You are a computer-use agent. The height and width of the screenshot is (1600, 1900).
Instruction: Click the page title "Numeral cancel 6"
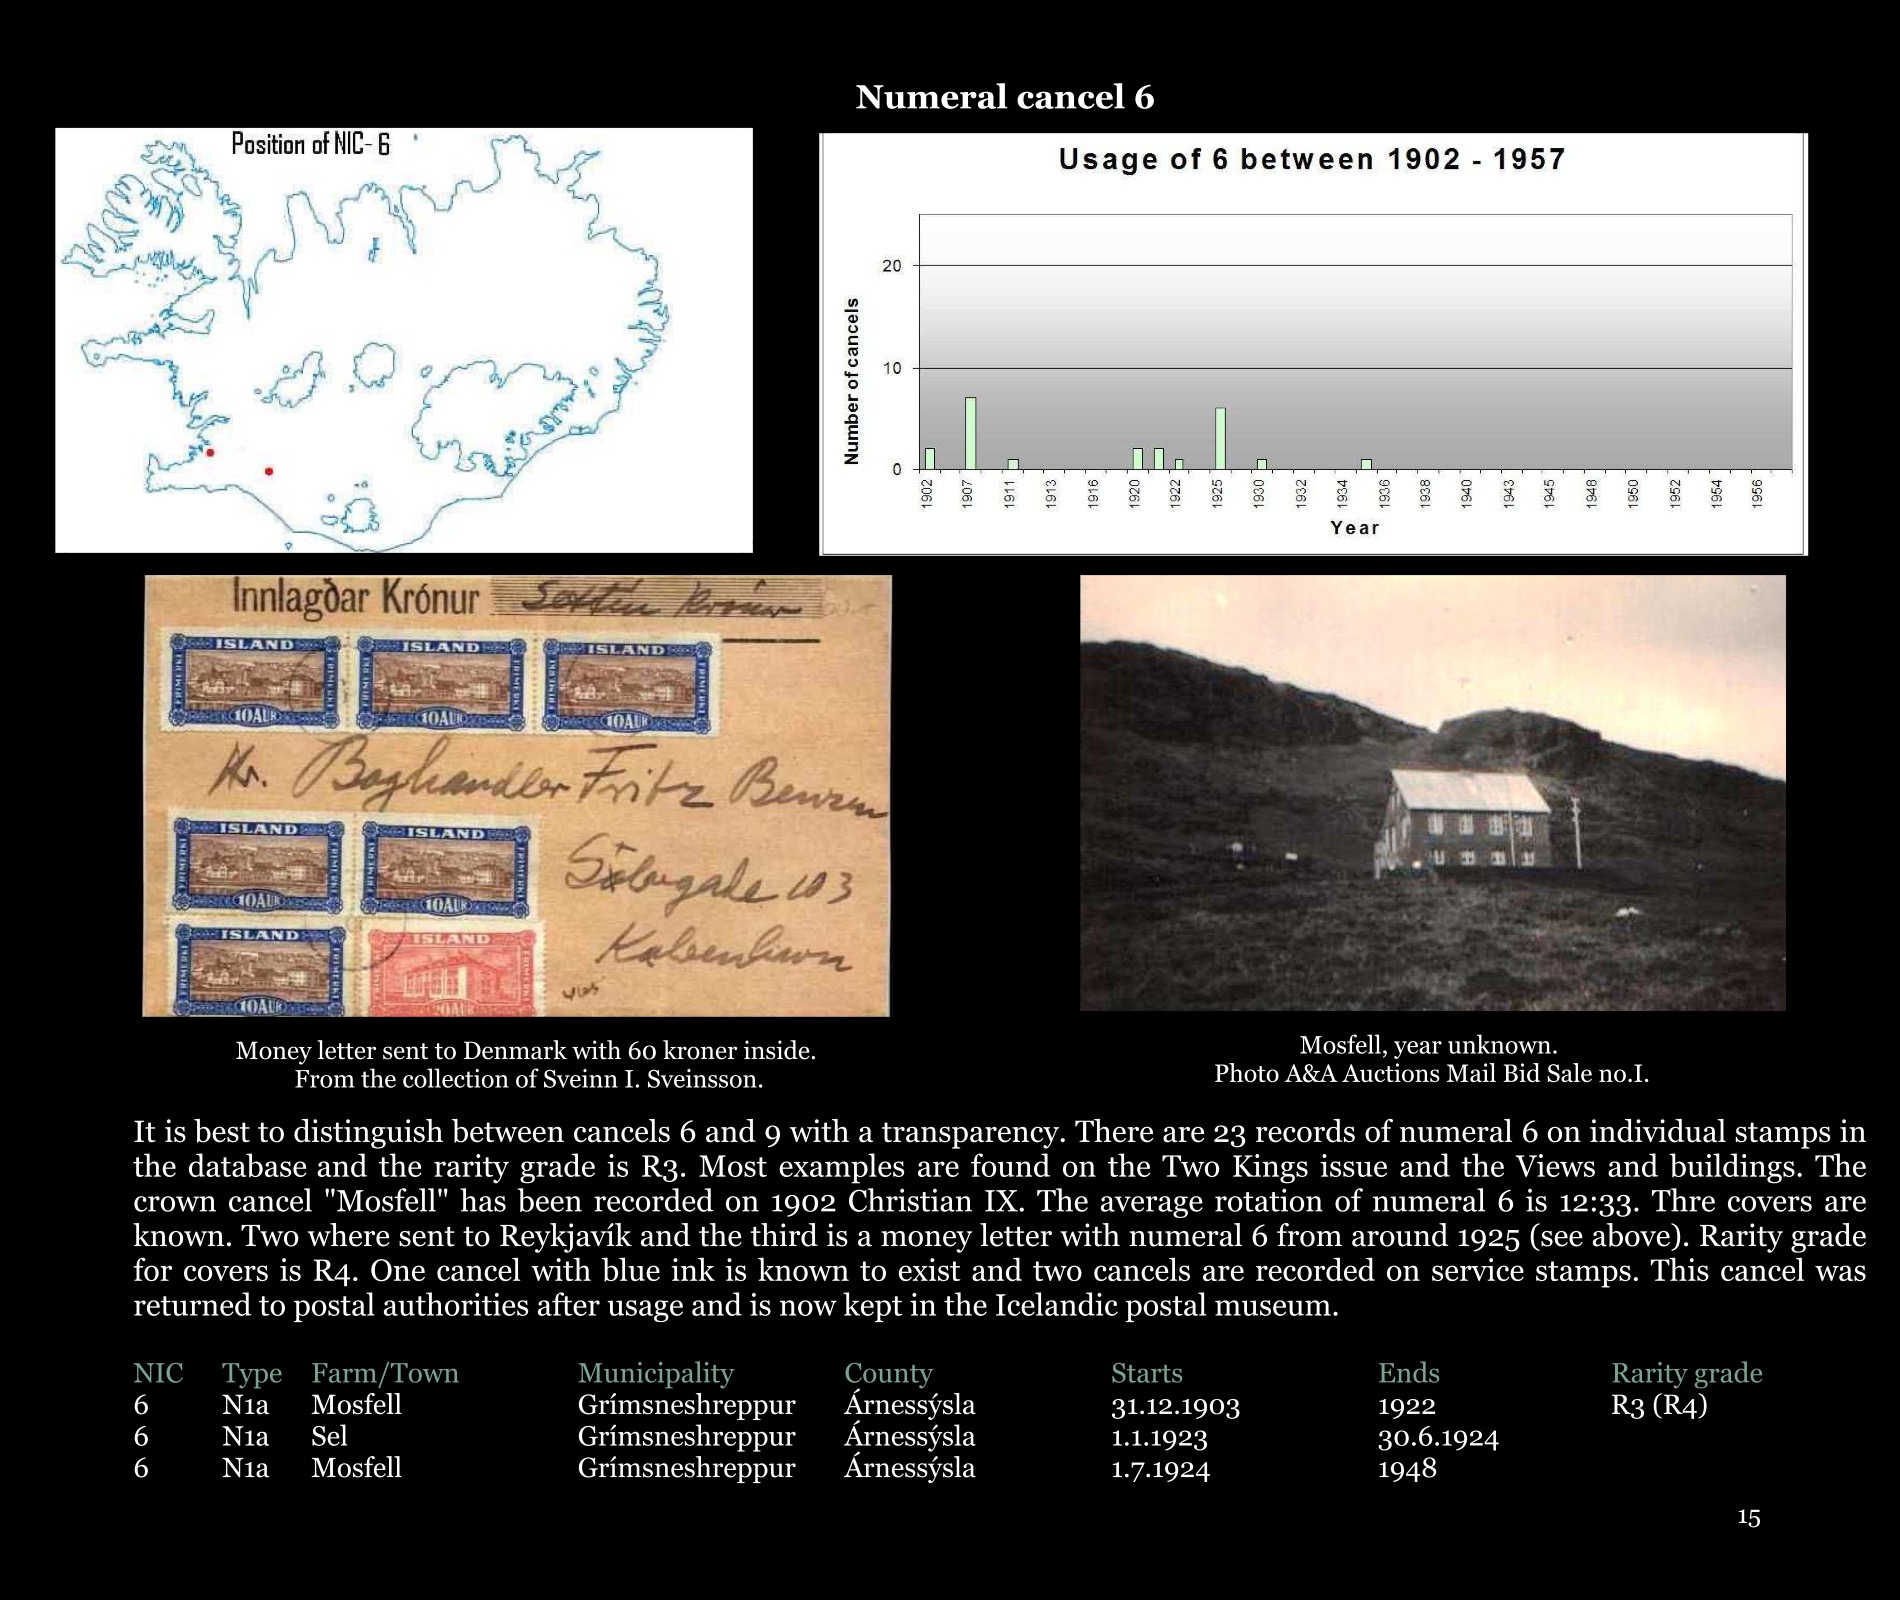1004,97
